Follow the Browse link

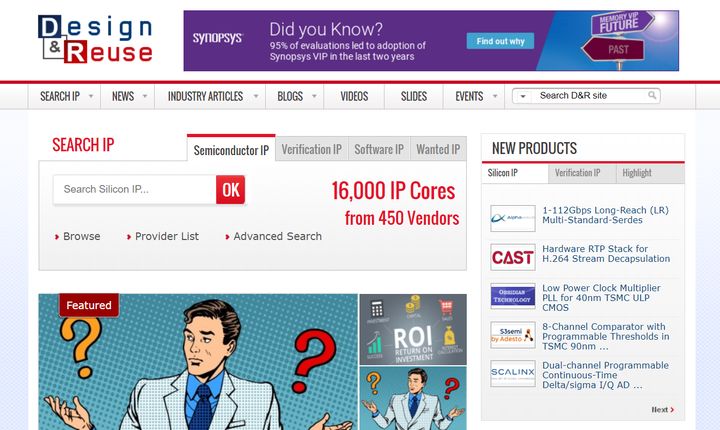click(81, 236)
